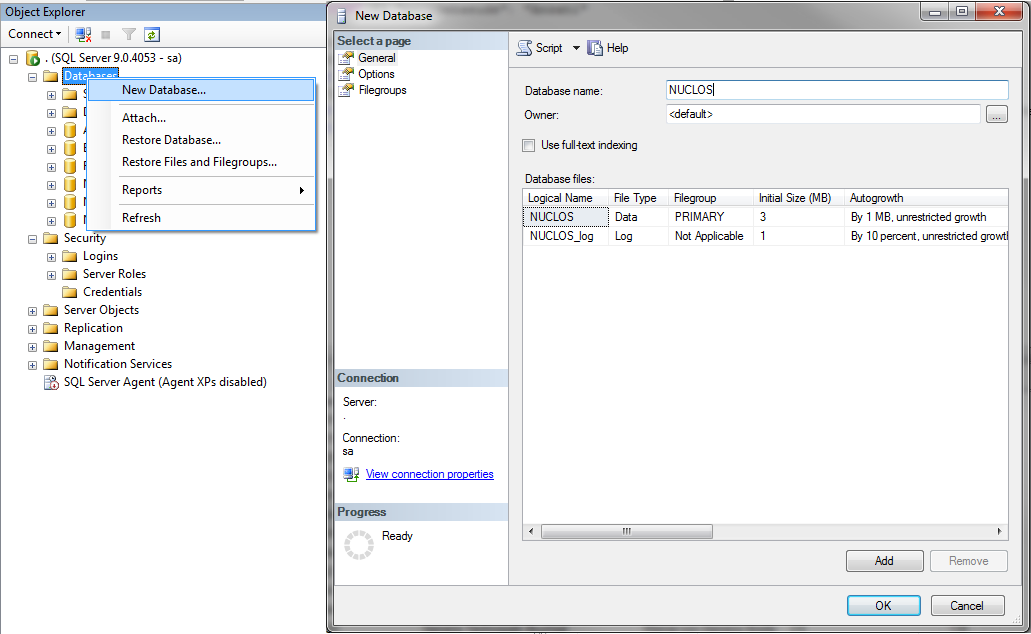Click the Filegroups page icon
This screenshot has width=1031, height=634.
click(x=347, y=90)
